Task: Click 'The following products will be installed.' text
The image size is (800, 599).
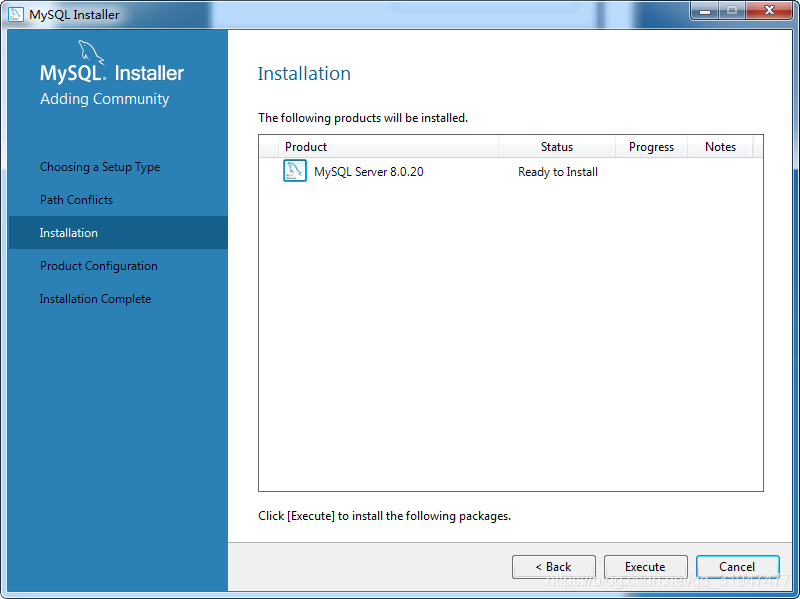Action: 363,118
